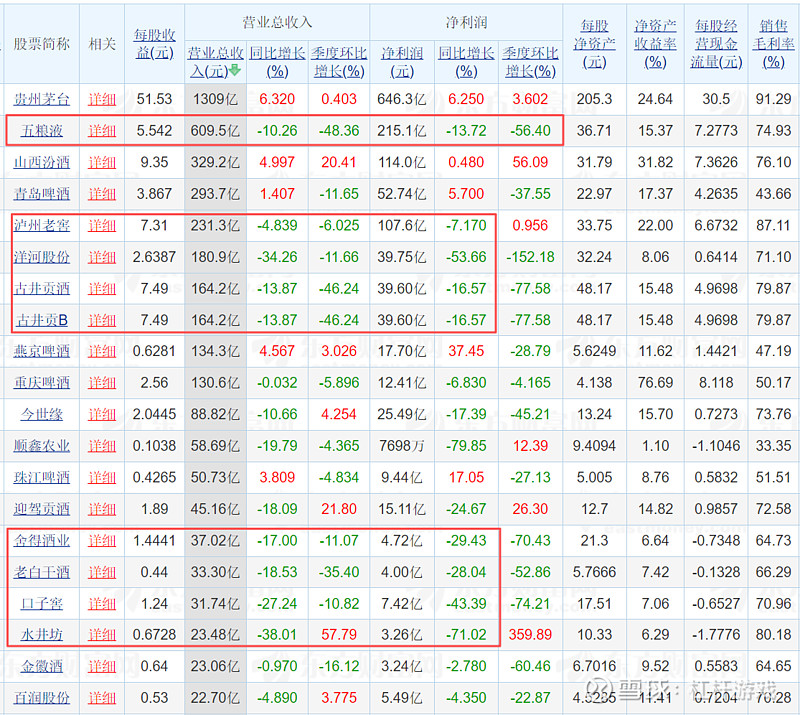This screenshot has height=715, width=800.
Task: Open 详细 link for 燕京啤酒
Action: (x=102, y=351)
